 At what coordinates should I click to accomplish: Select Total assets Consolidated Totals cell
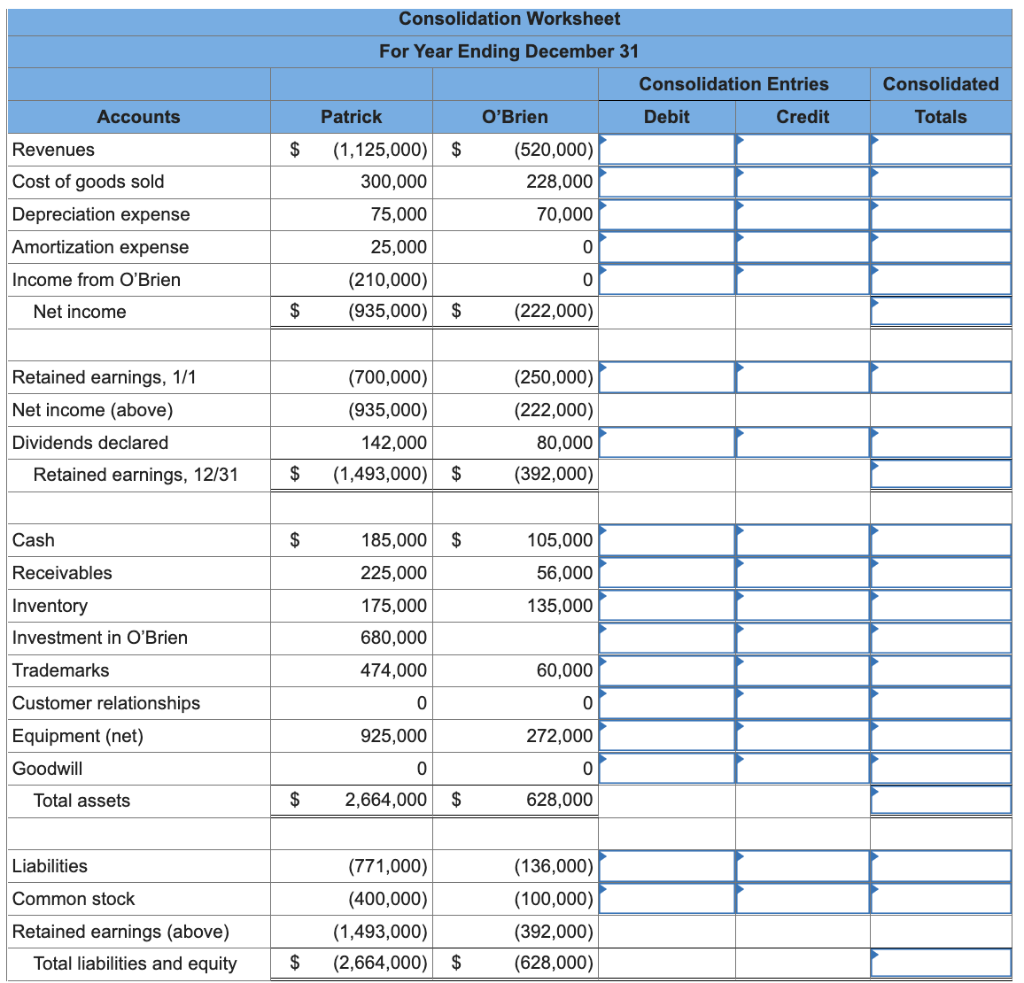(940, 800)
